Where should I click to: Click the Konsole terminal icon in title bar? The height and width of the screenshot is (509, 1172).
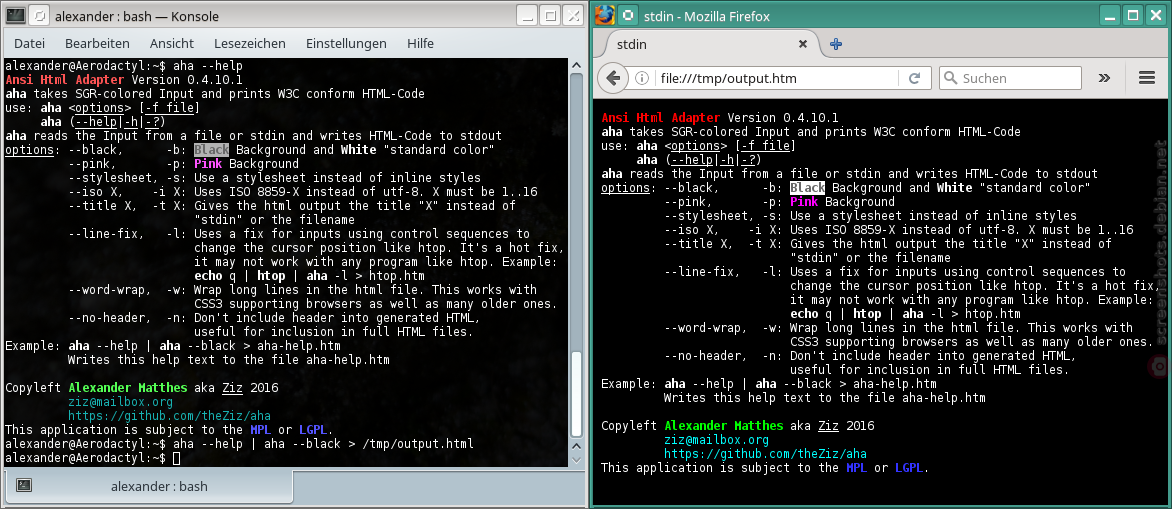point(16,15)
